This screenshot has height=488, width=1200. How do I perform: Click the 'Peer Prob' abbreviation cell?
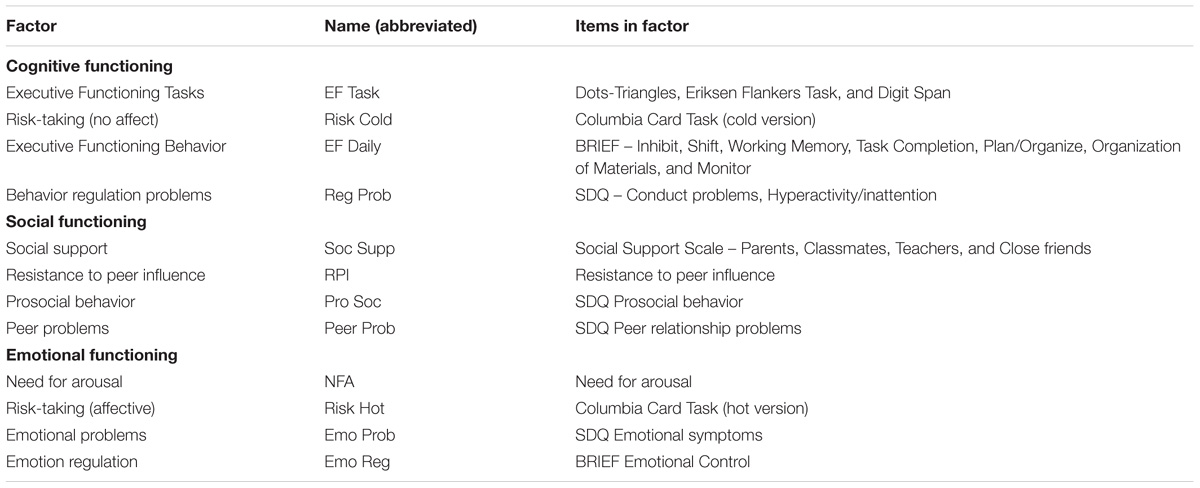pos(360,328)
